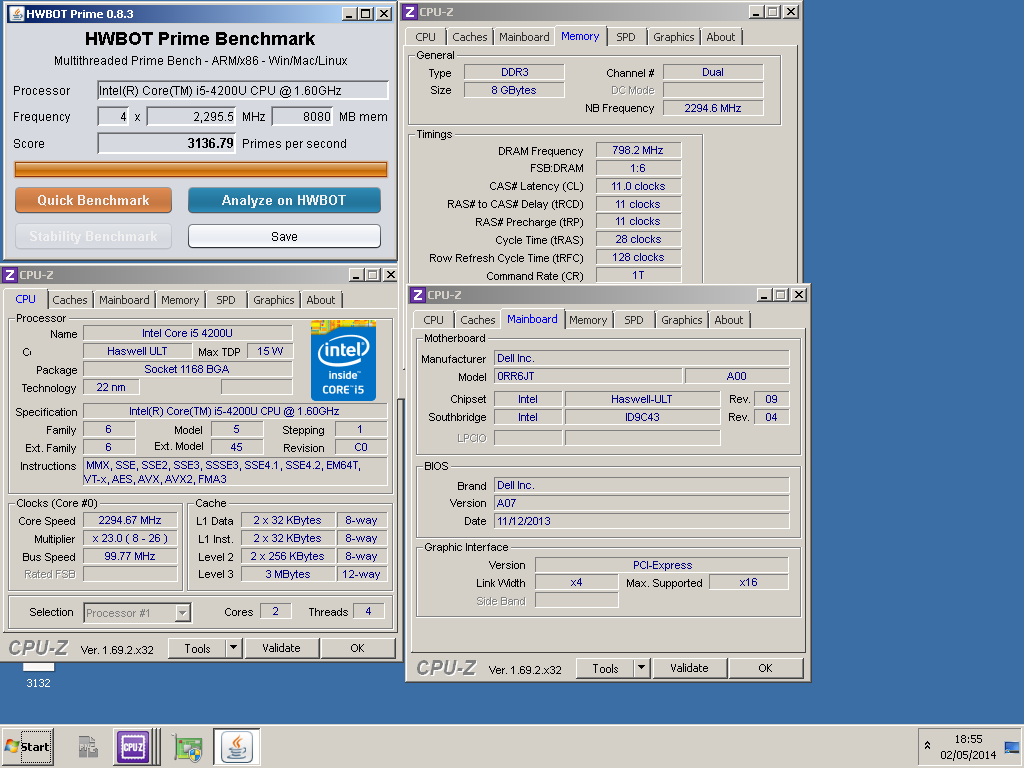Click Validate in the CPU window
This screenshot has height=768, width=1024.
tap(281, 648)
